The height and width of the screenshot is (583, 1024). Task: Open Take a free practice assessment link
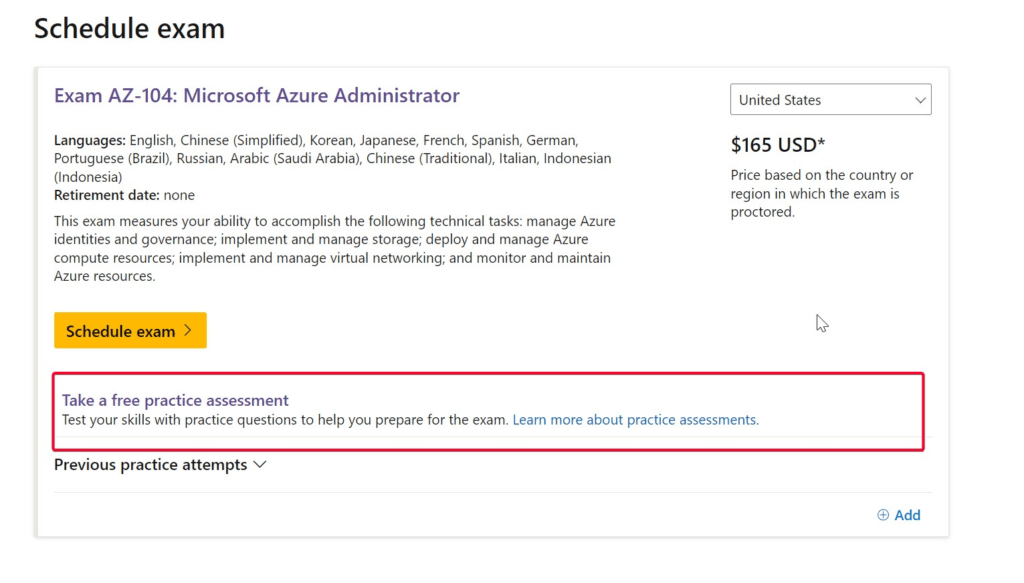click(x=175, y=400)
